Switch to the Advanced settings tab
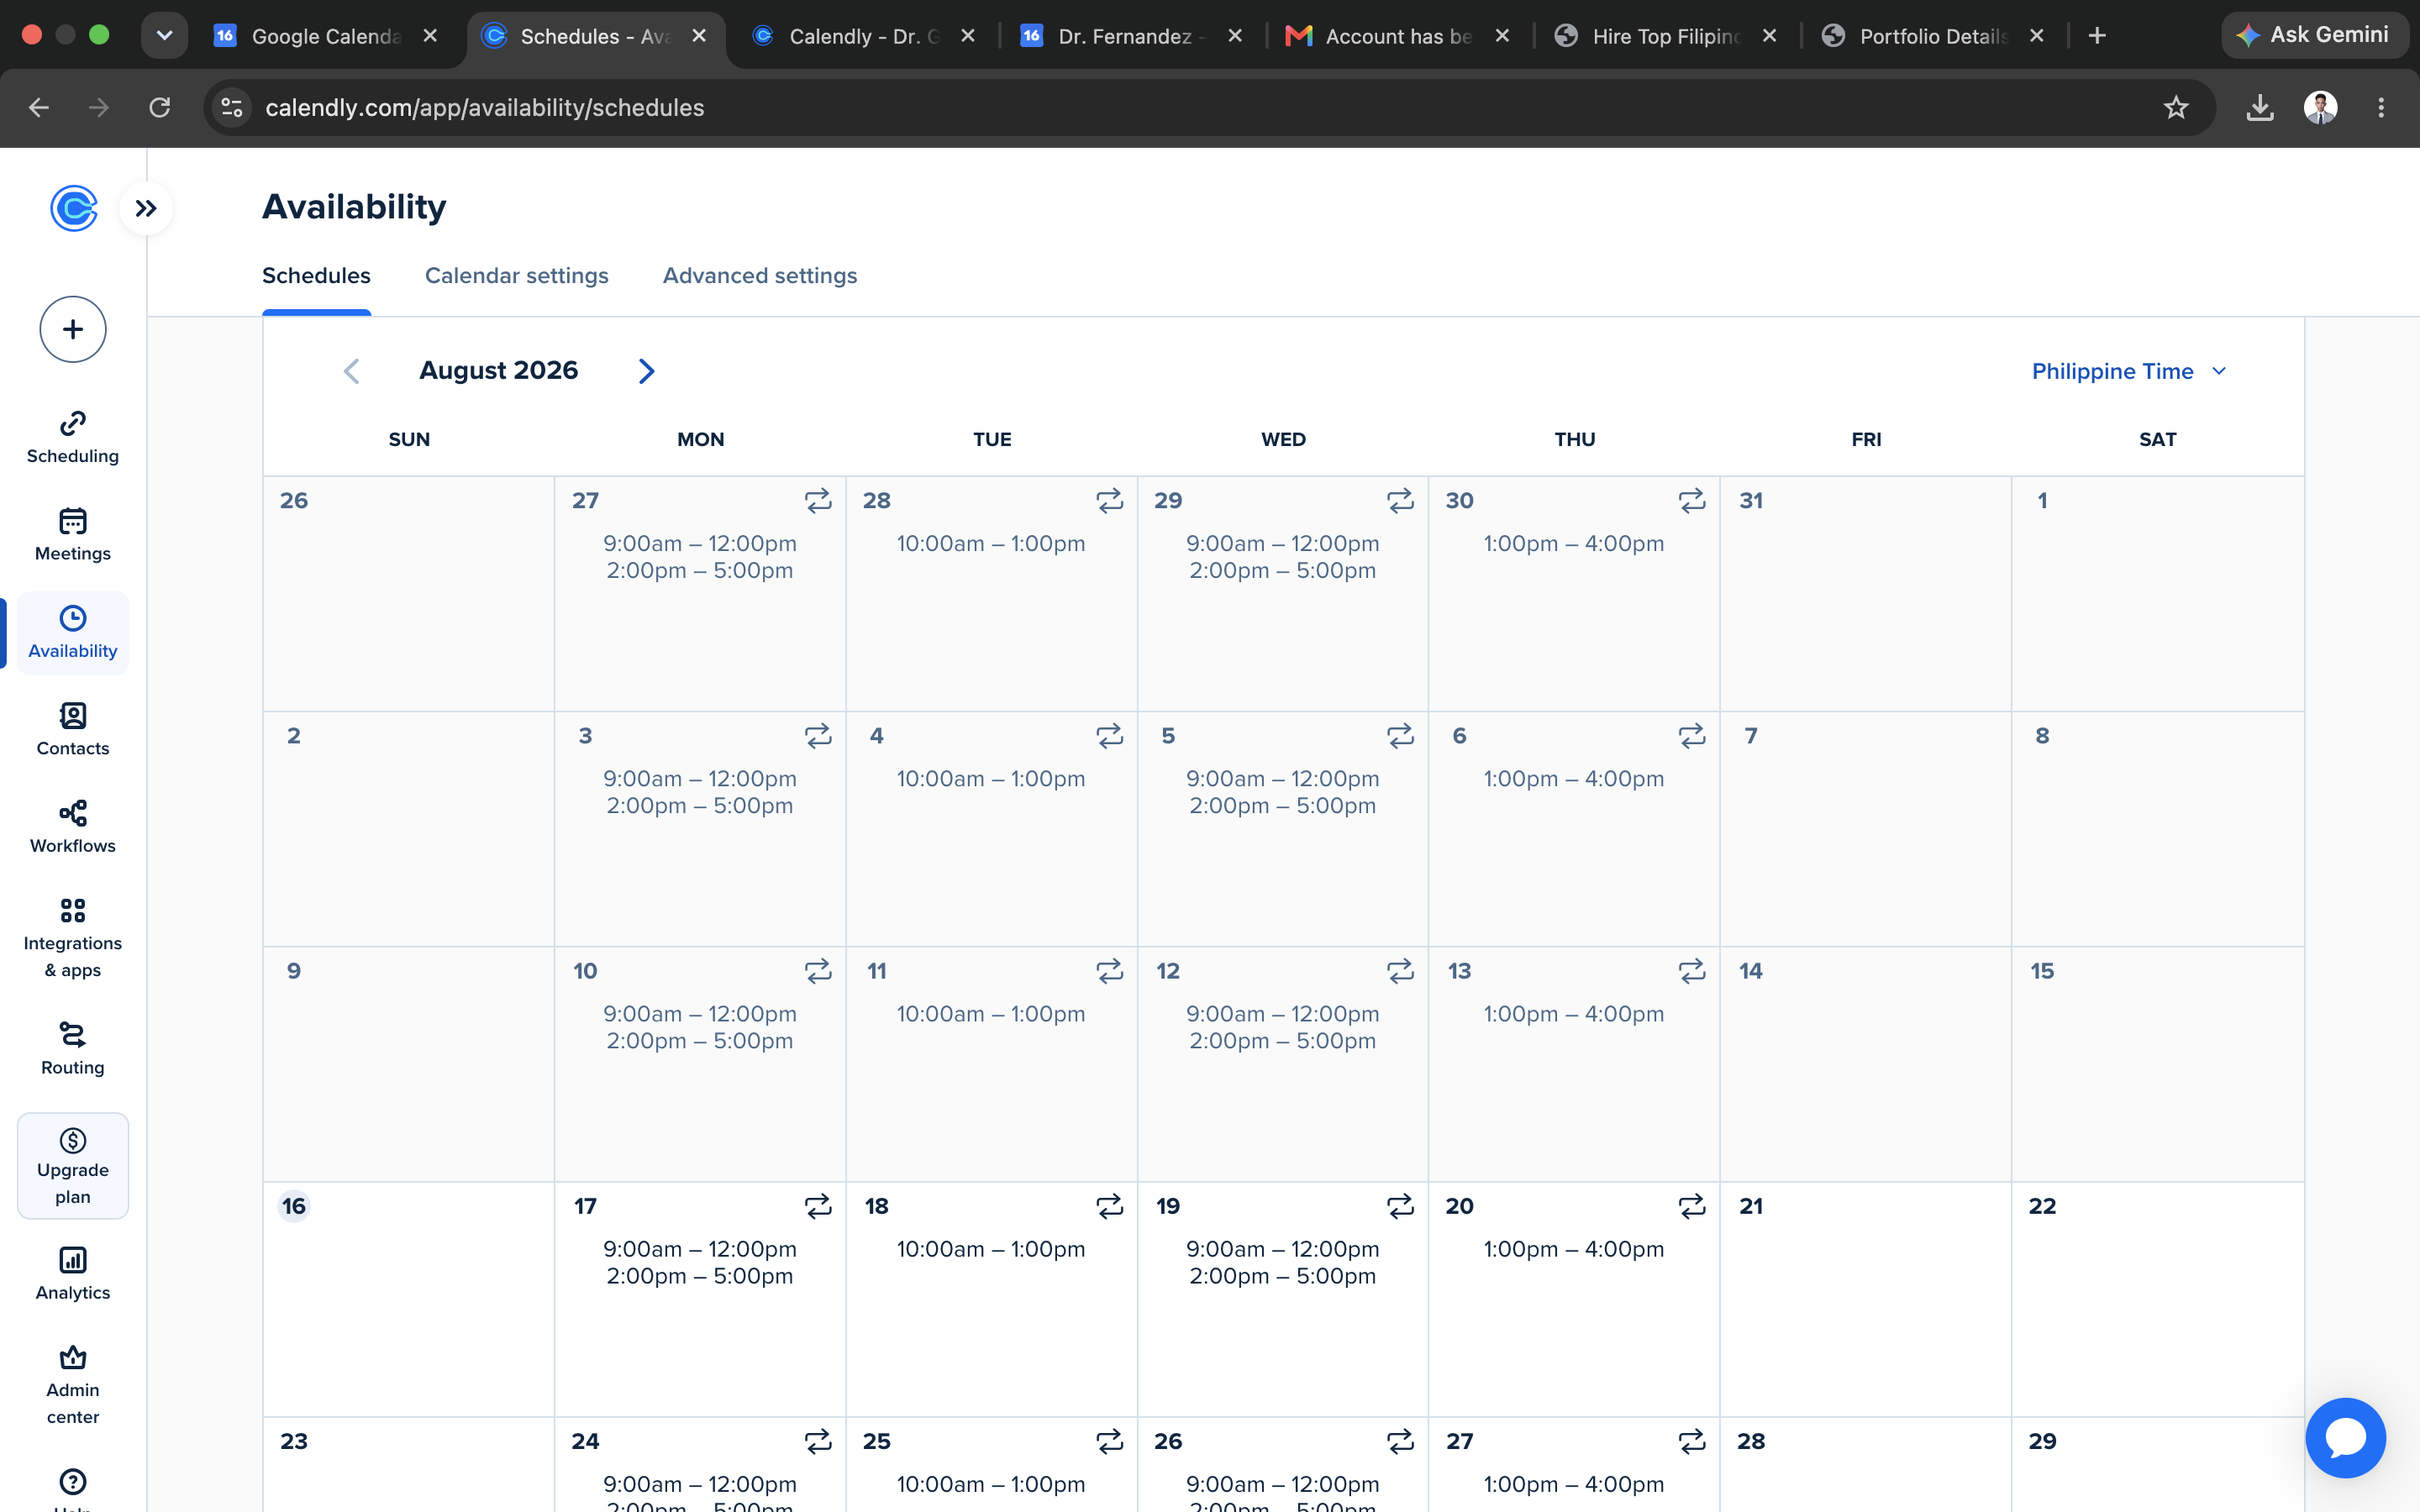Screen dimensions: 2420x1512 click(x=760, y=276)
